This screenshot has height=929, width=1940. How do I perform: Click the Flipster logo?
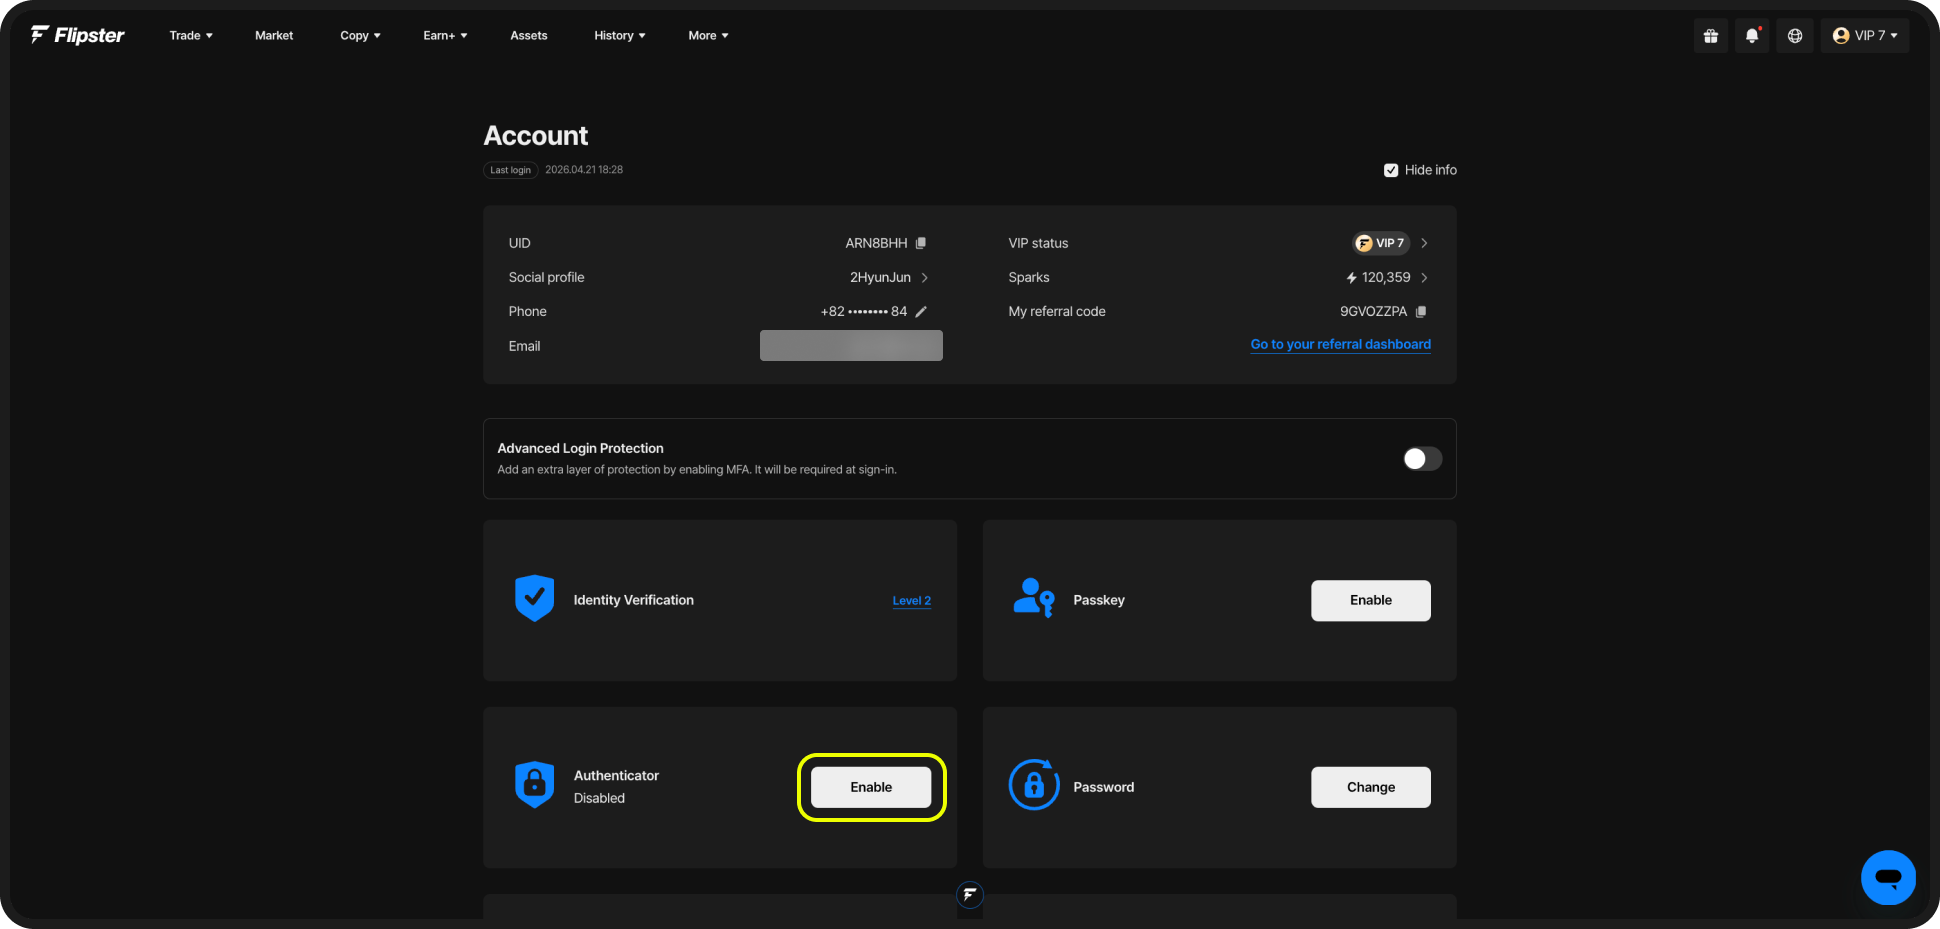pyautogui.click(x=77, y=35)
